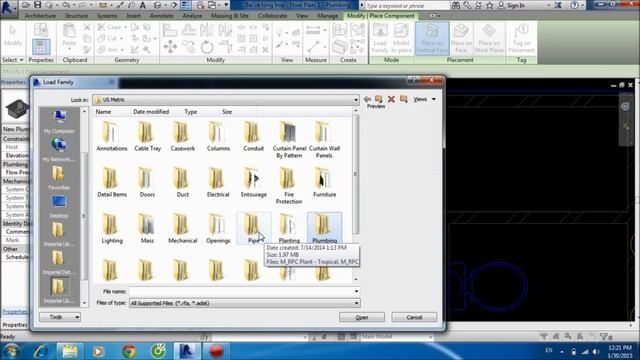640x360 pixels.
Task: Click the Cancel button
Action: tap(414, 317)
